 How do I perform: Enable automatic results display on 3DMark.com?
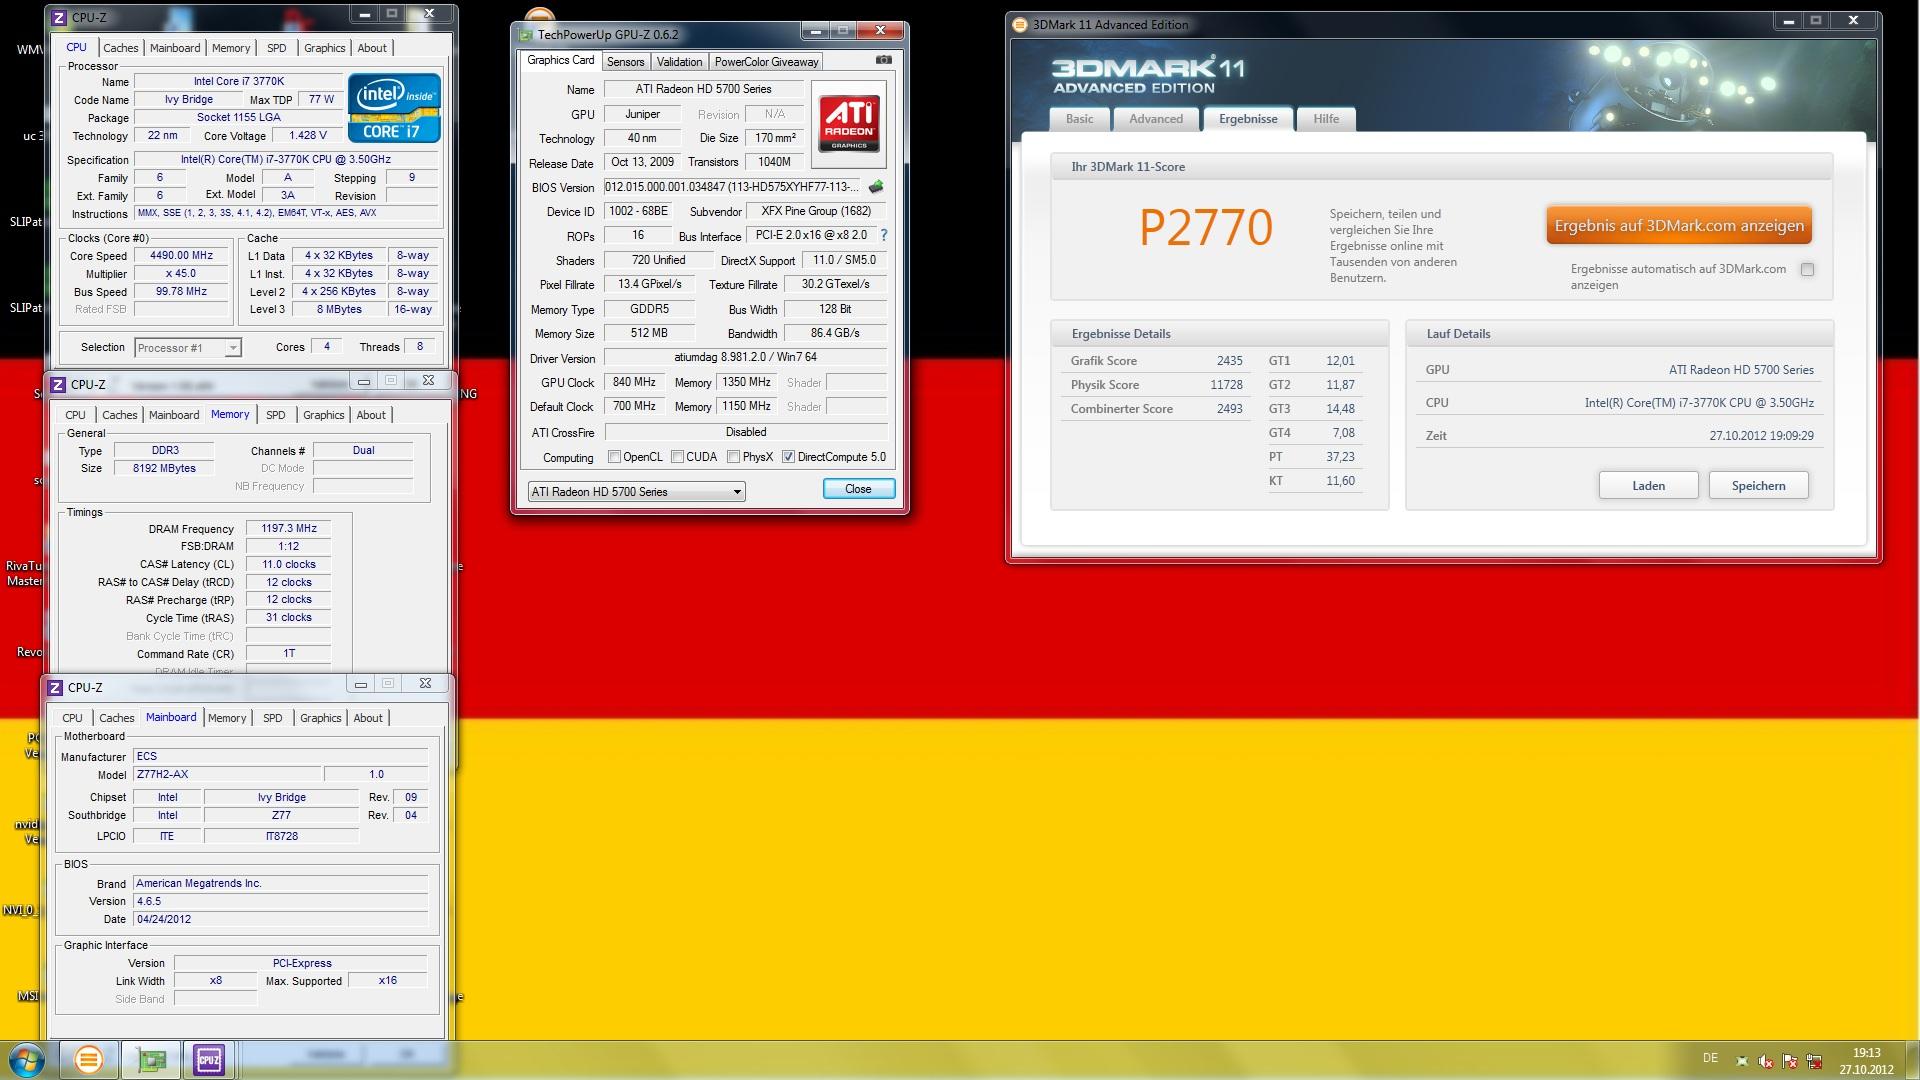tap(1807, 269)
